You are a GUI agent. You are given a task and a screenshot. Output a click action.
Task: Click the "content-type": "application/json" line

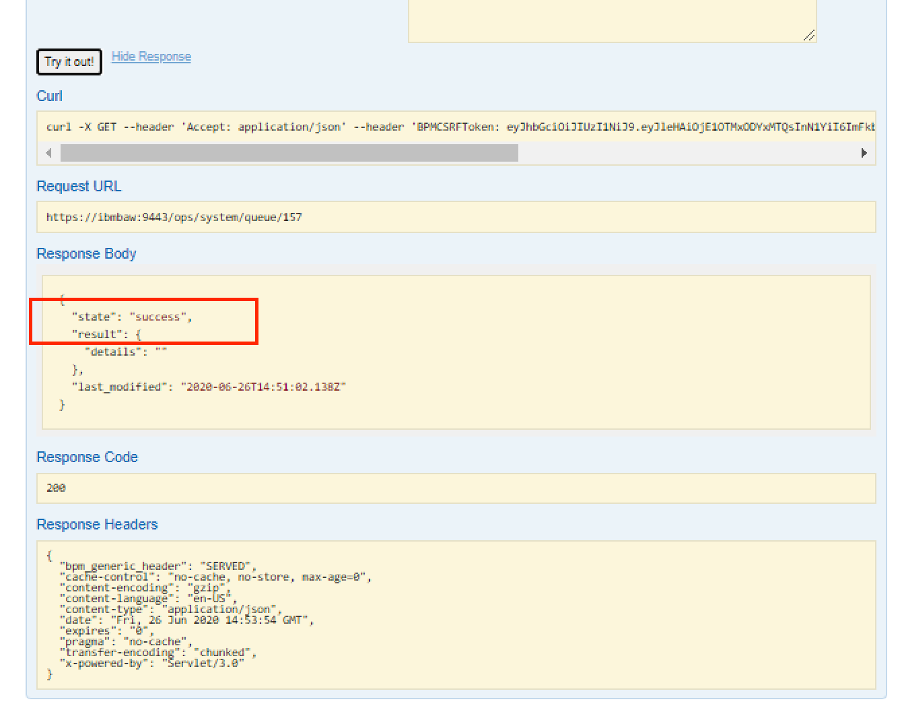click(x=171, y=609)
